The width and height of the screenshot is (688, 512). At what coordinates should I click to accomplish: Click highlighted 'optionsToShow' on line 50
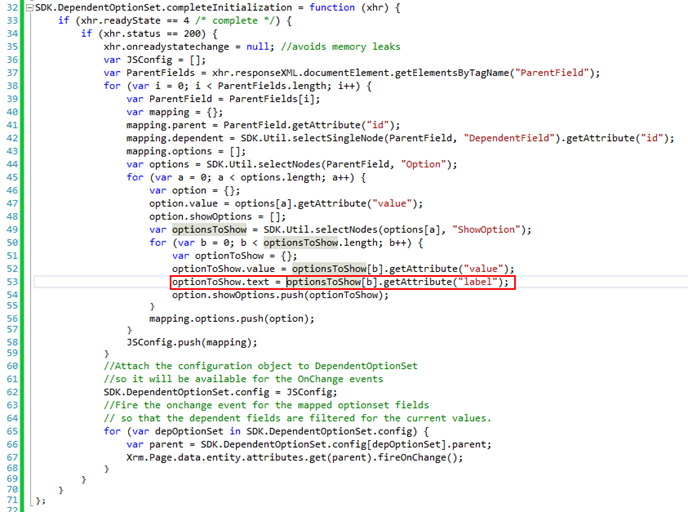(x=301, y=243)
